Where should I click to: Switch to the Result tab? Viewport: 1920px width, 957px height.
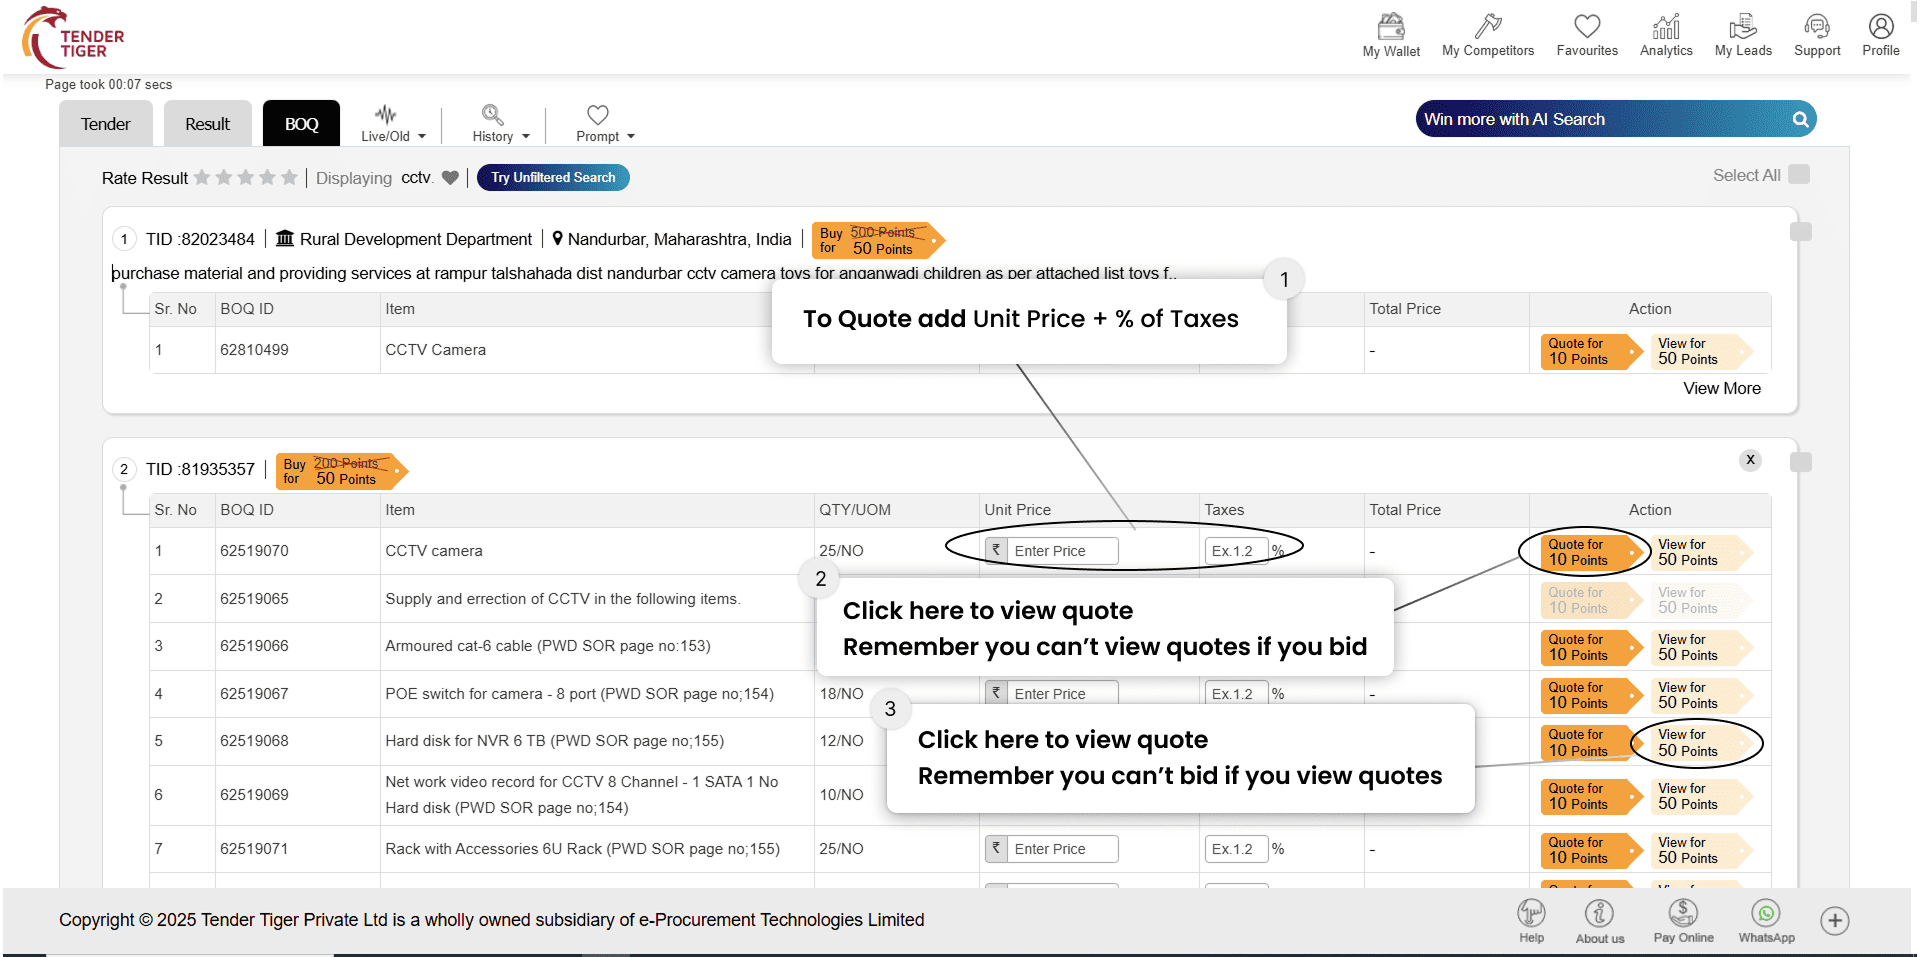point(207,124)
